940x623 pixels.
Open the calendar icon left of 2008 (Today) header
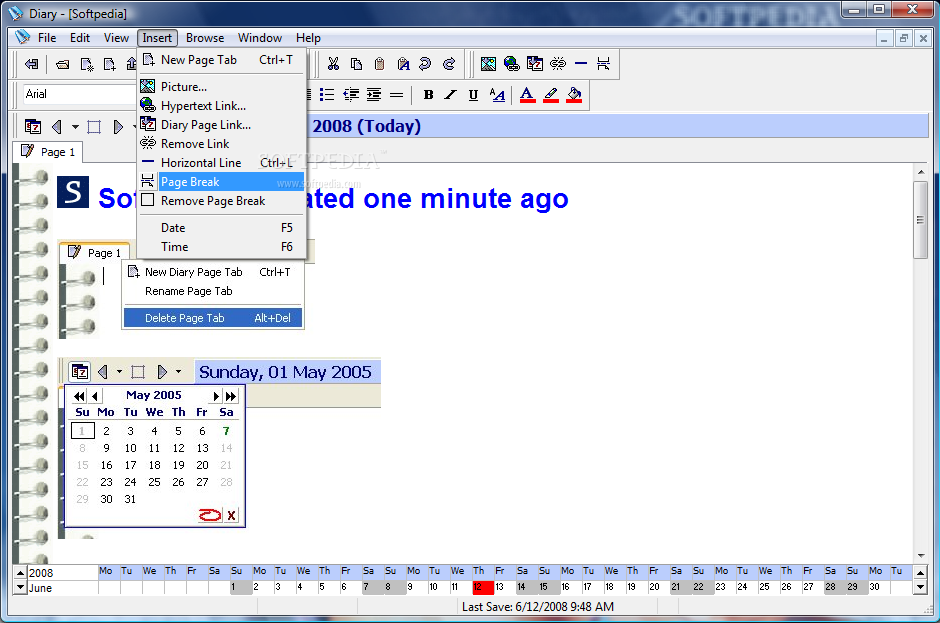pos(33,127)
